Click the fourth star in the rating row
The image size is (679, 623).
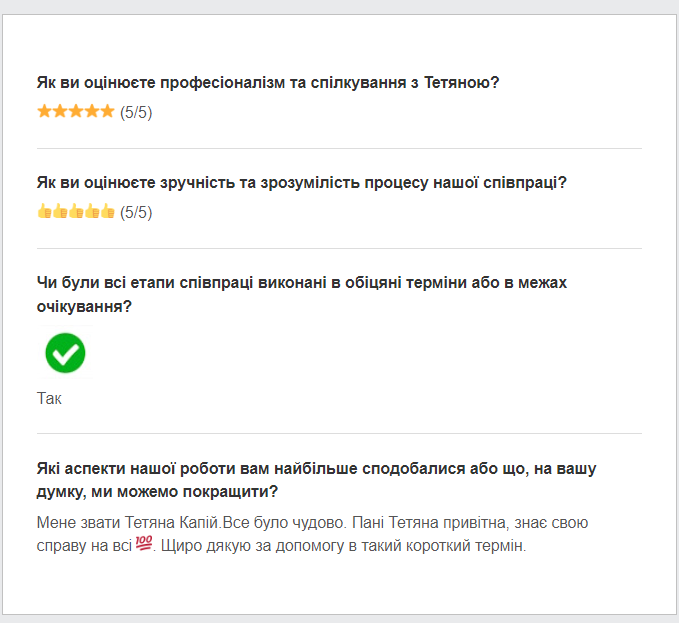coord(91,111)
